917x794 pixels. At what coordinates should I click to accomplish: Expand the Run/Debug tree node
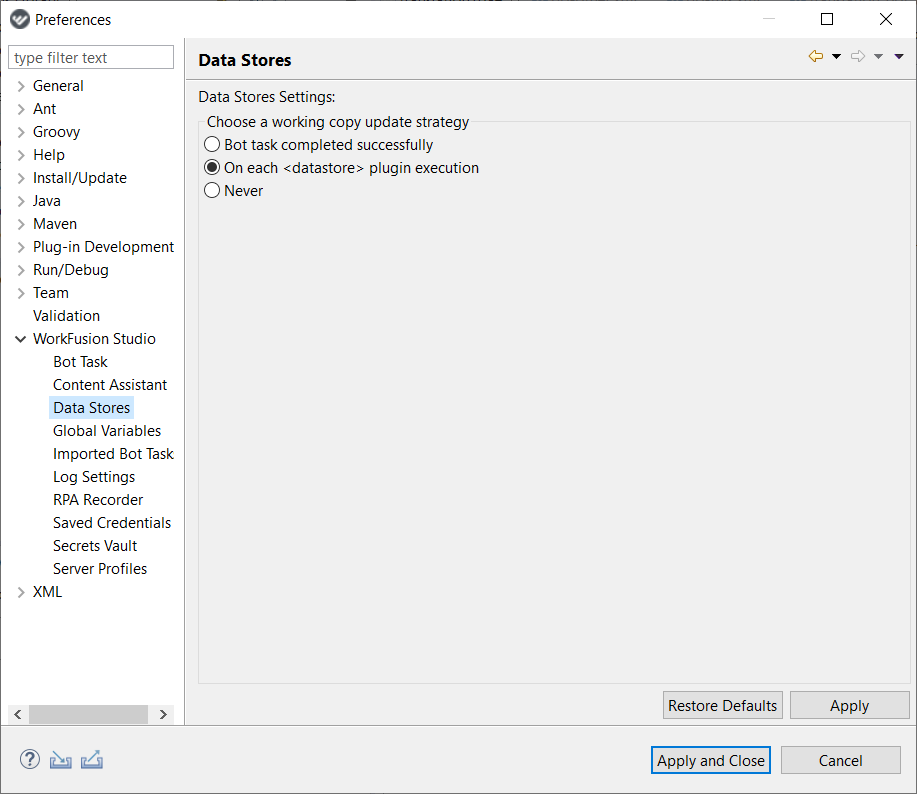tap(21, 270)
